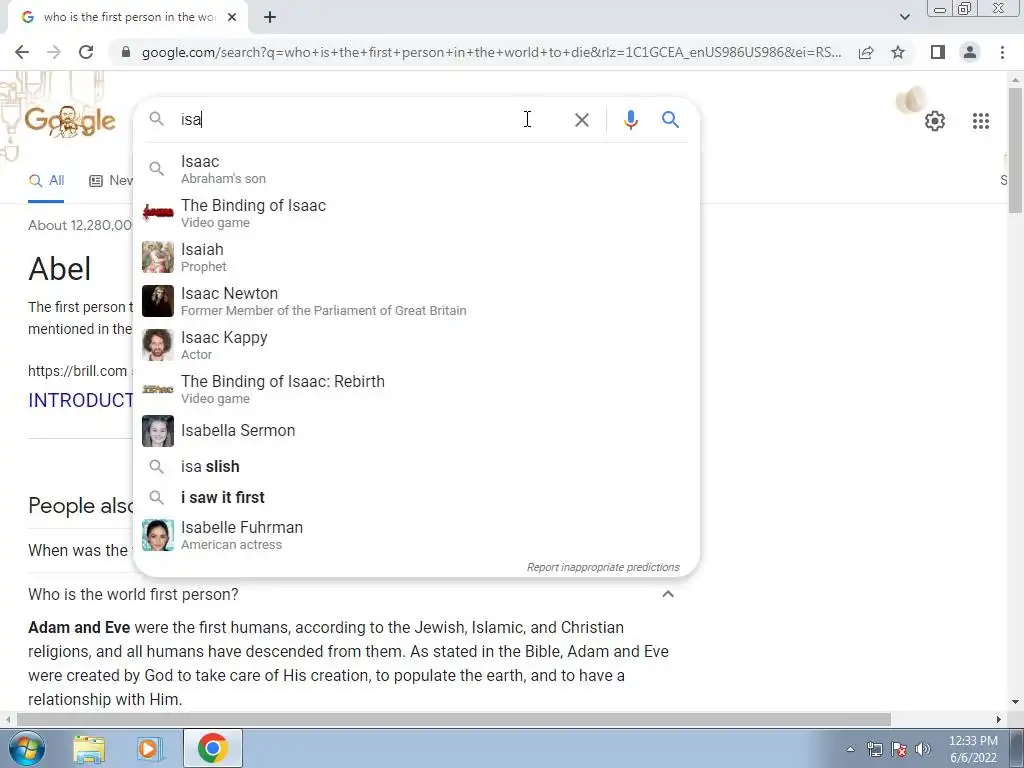Screen dimensions: 1024x768
Task: Open a new tab with plus button
Action: pyautogui.click(x=270, y=18)
